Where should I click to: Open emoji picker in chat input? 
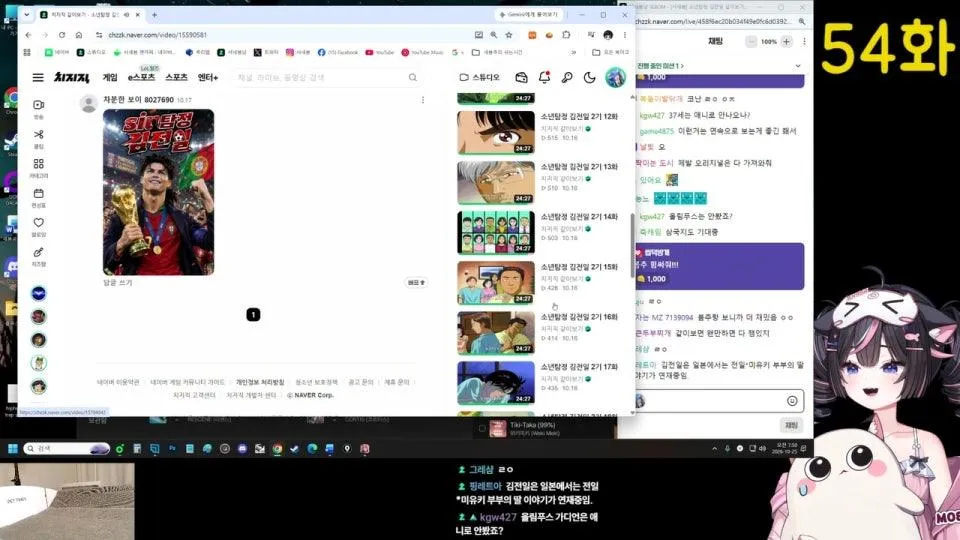[x=792, y=401]
